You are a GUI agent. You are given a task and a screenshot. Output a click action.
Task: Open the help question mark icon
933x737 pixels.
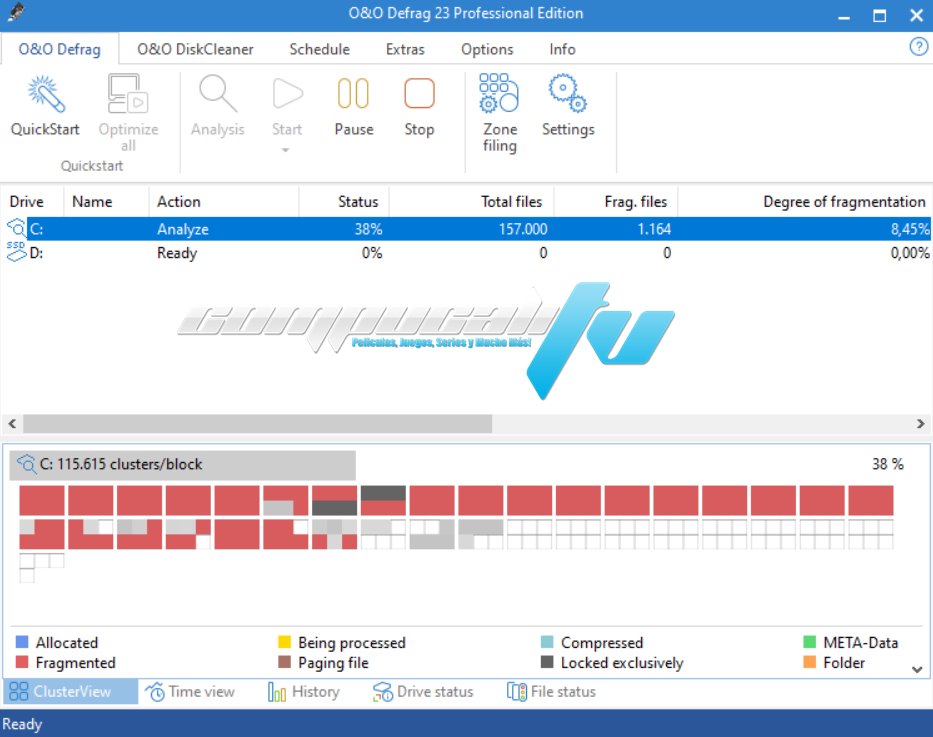tap(919, 46)
